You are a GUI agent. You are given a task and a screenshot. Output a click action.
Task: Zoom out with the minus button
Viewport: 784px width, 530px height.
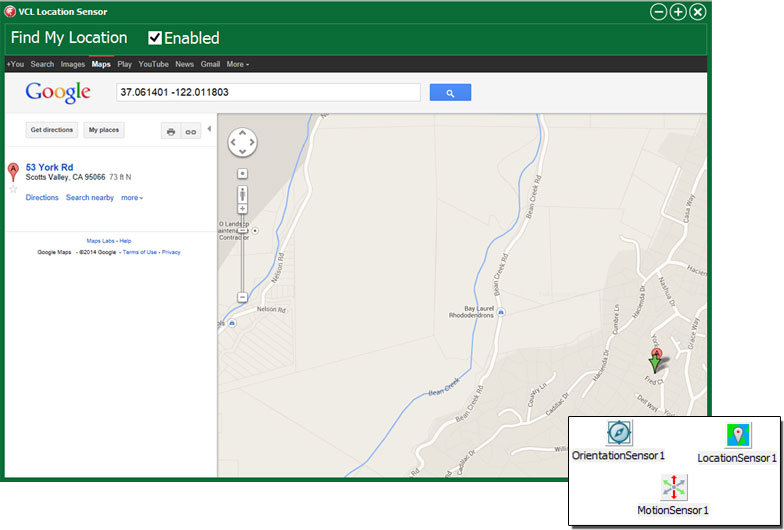tap(242, 297)
